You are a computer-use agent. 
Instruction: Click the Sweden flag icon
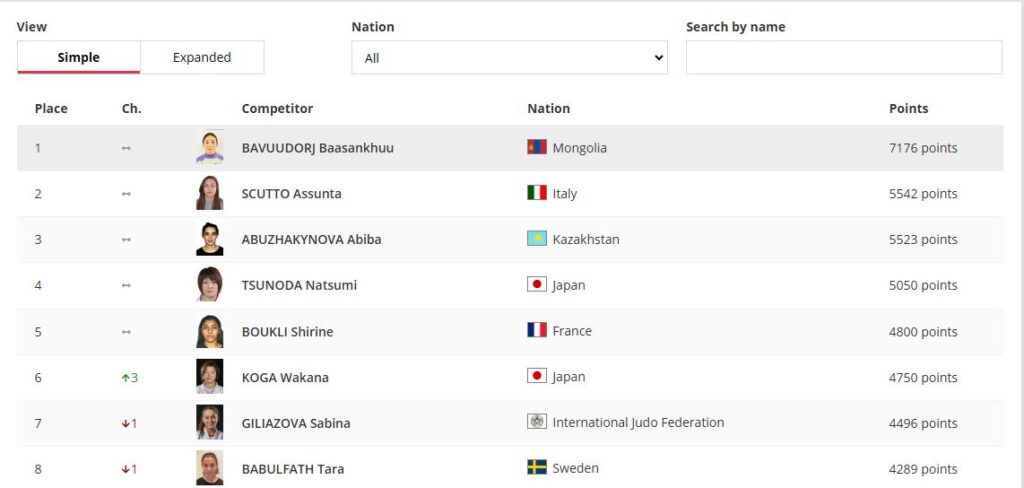pos(537,467)
